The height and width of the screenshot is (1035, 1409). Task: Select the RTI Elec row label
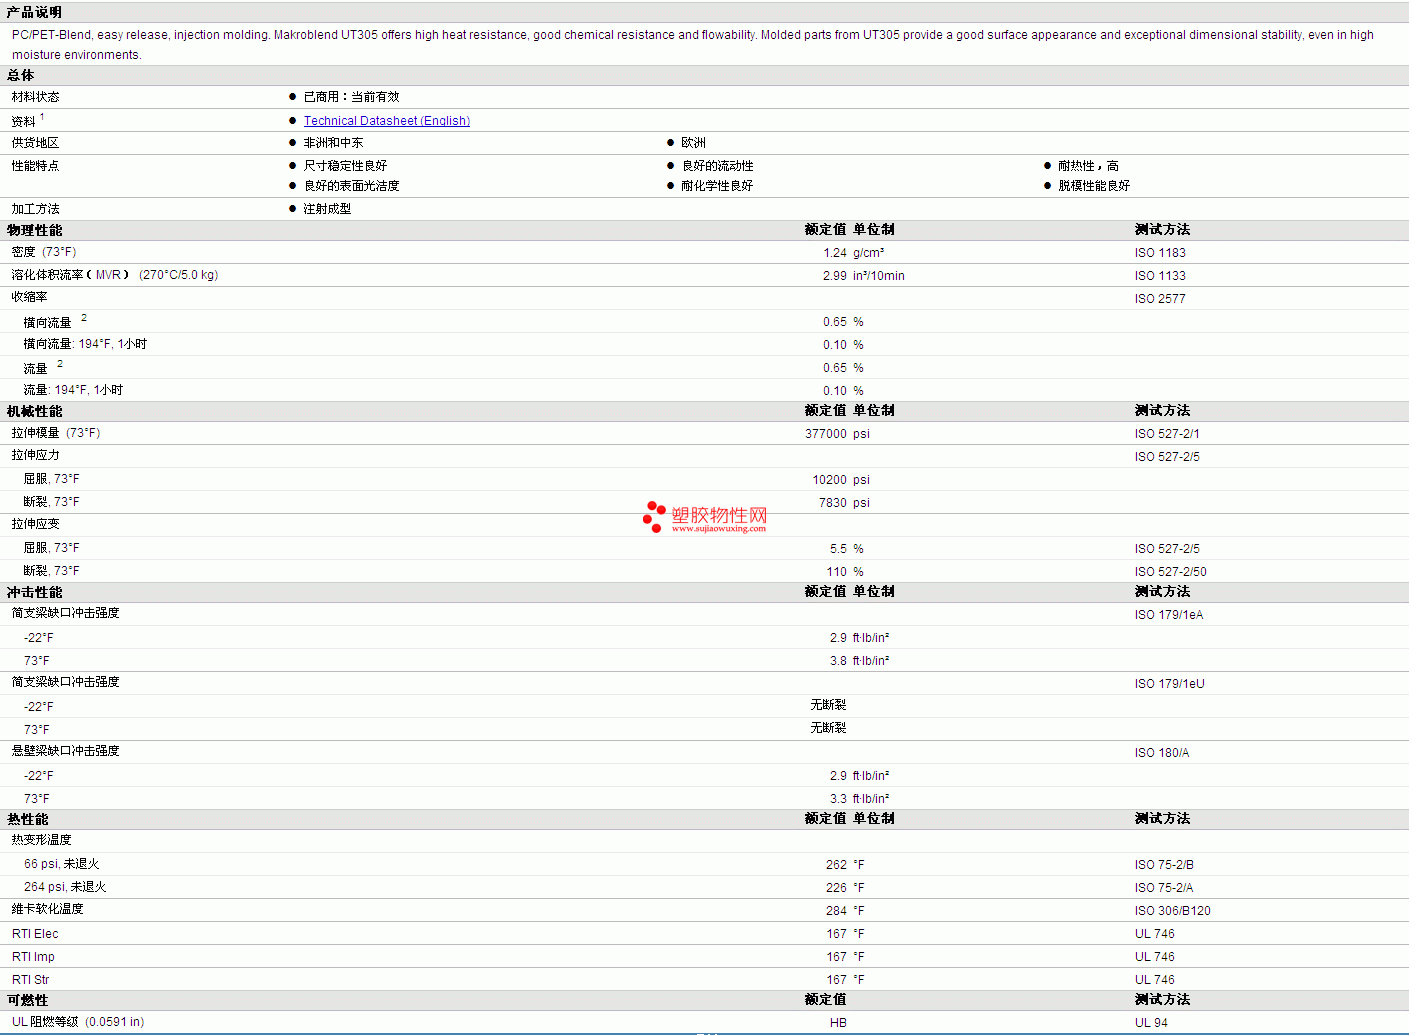click(x=35, y=934)
